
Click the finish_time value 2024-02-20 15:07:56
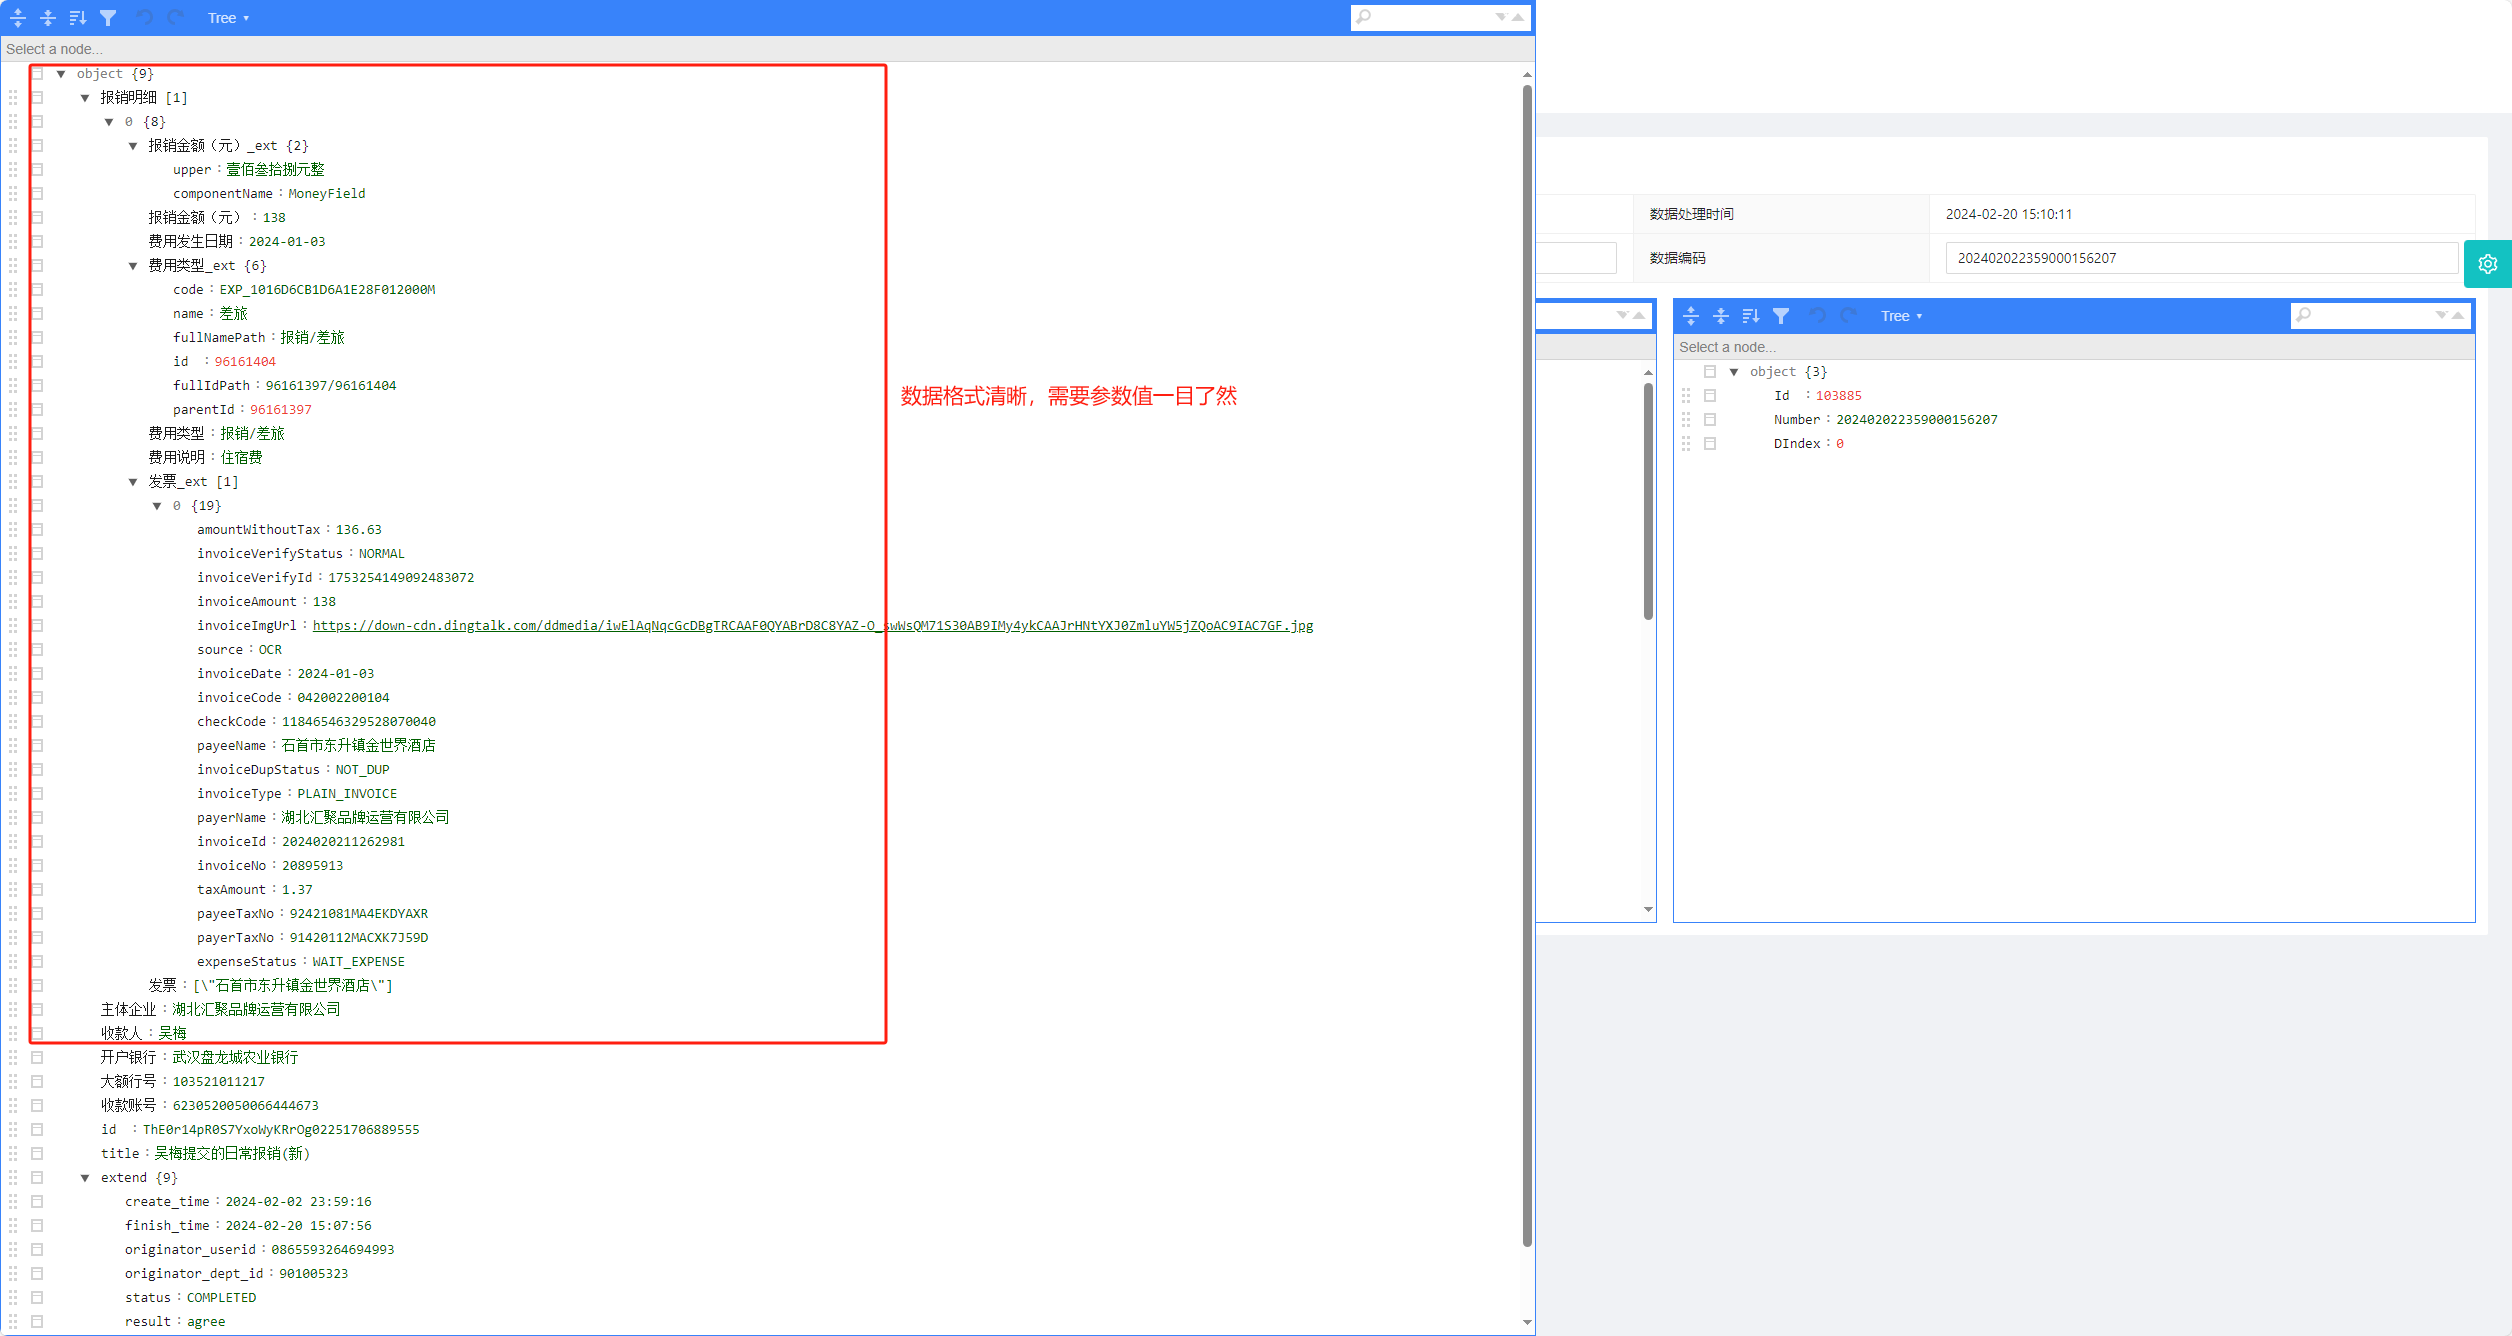pyautogui.click(x=298, y=1226)
